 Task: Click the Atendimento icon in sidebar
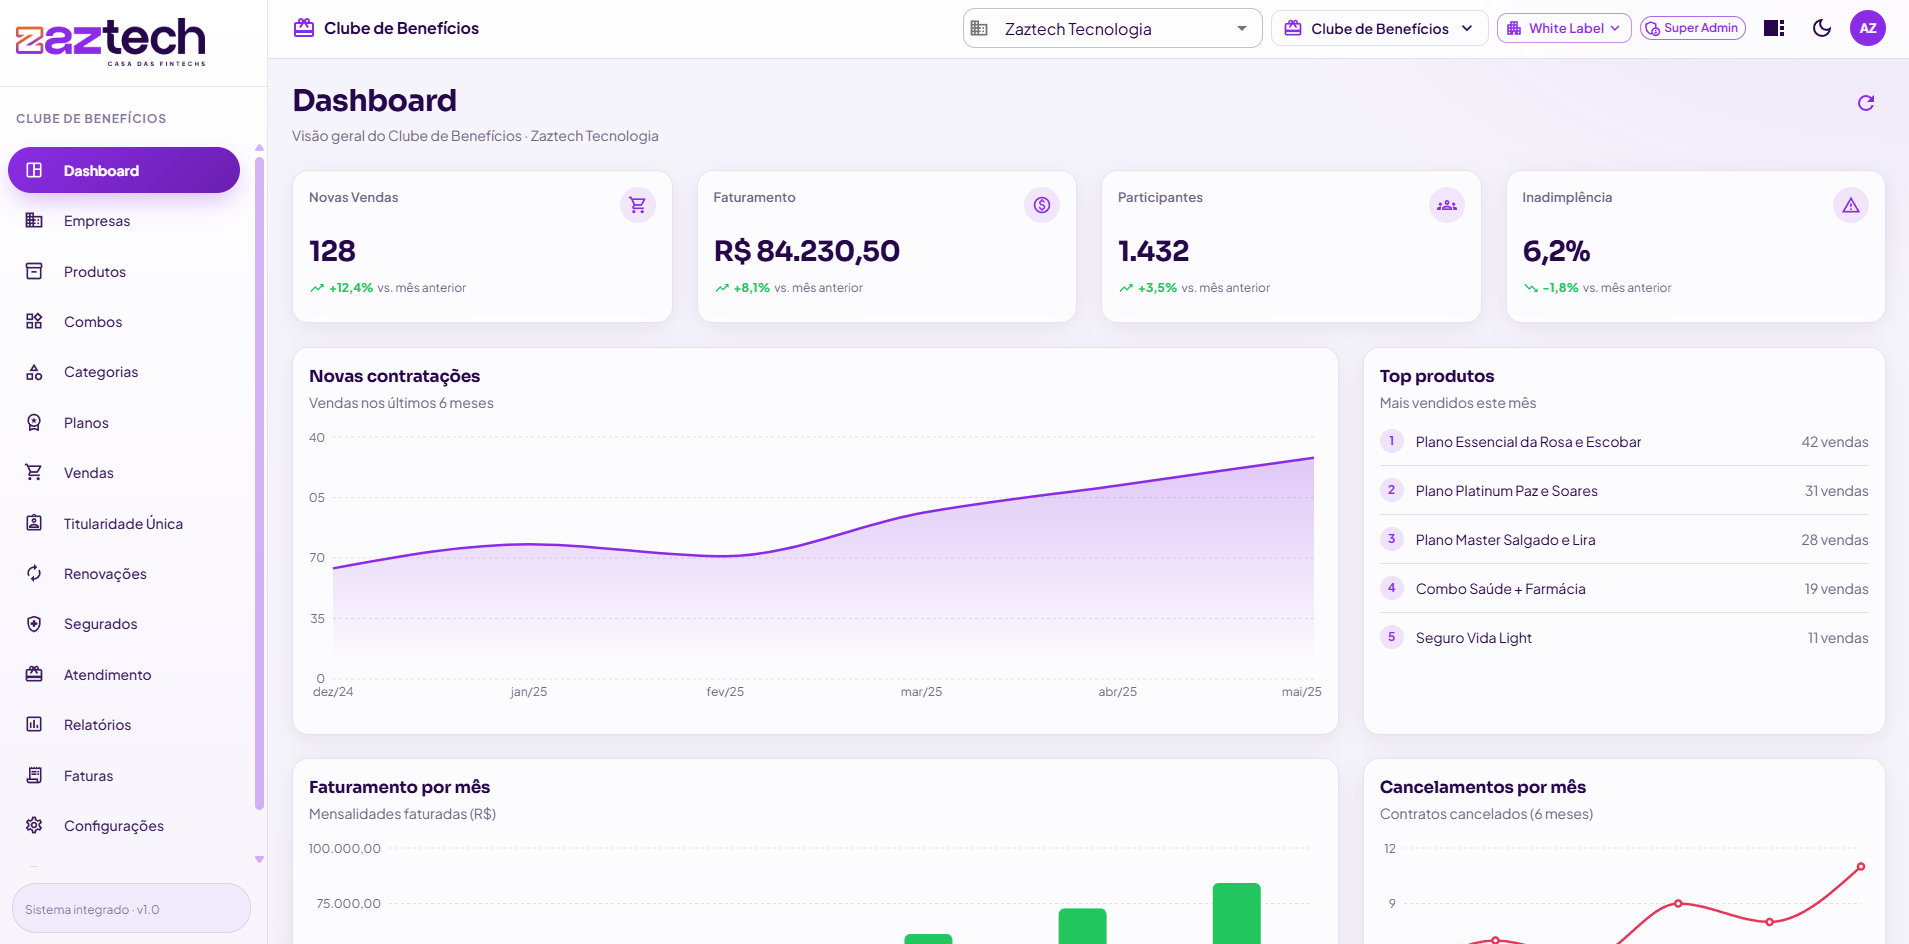34,674
